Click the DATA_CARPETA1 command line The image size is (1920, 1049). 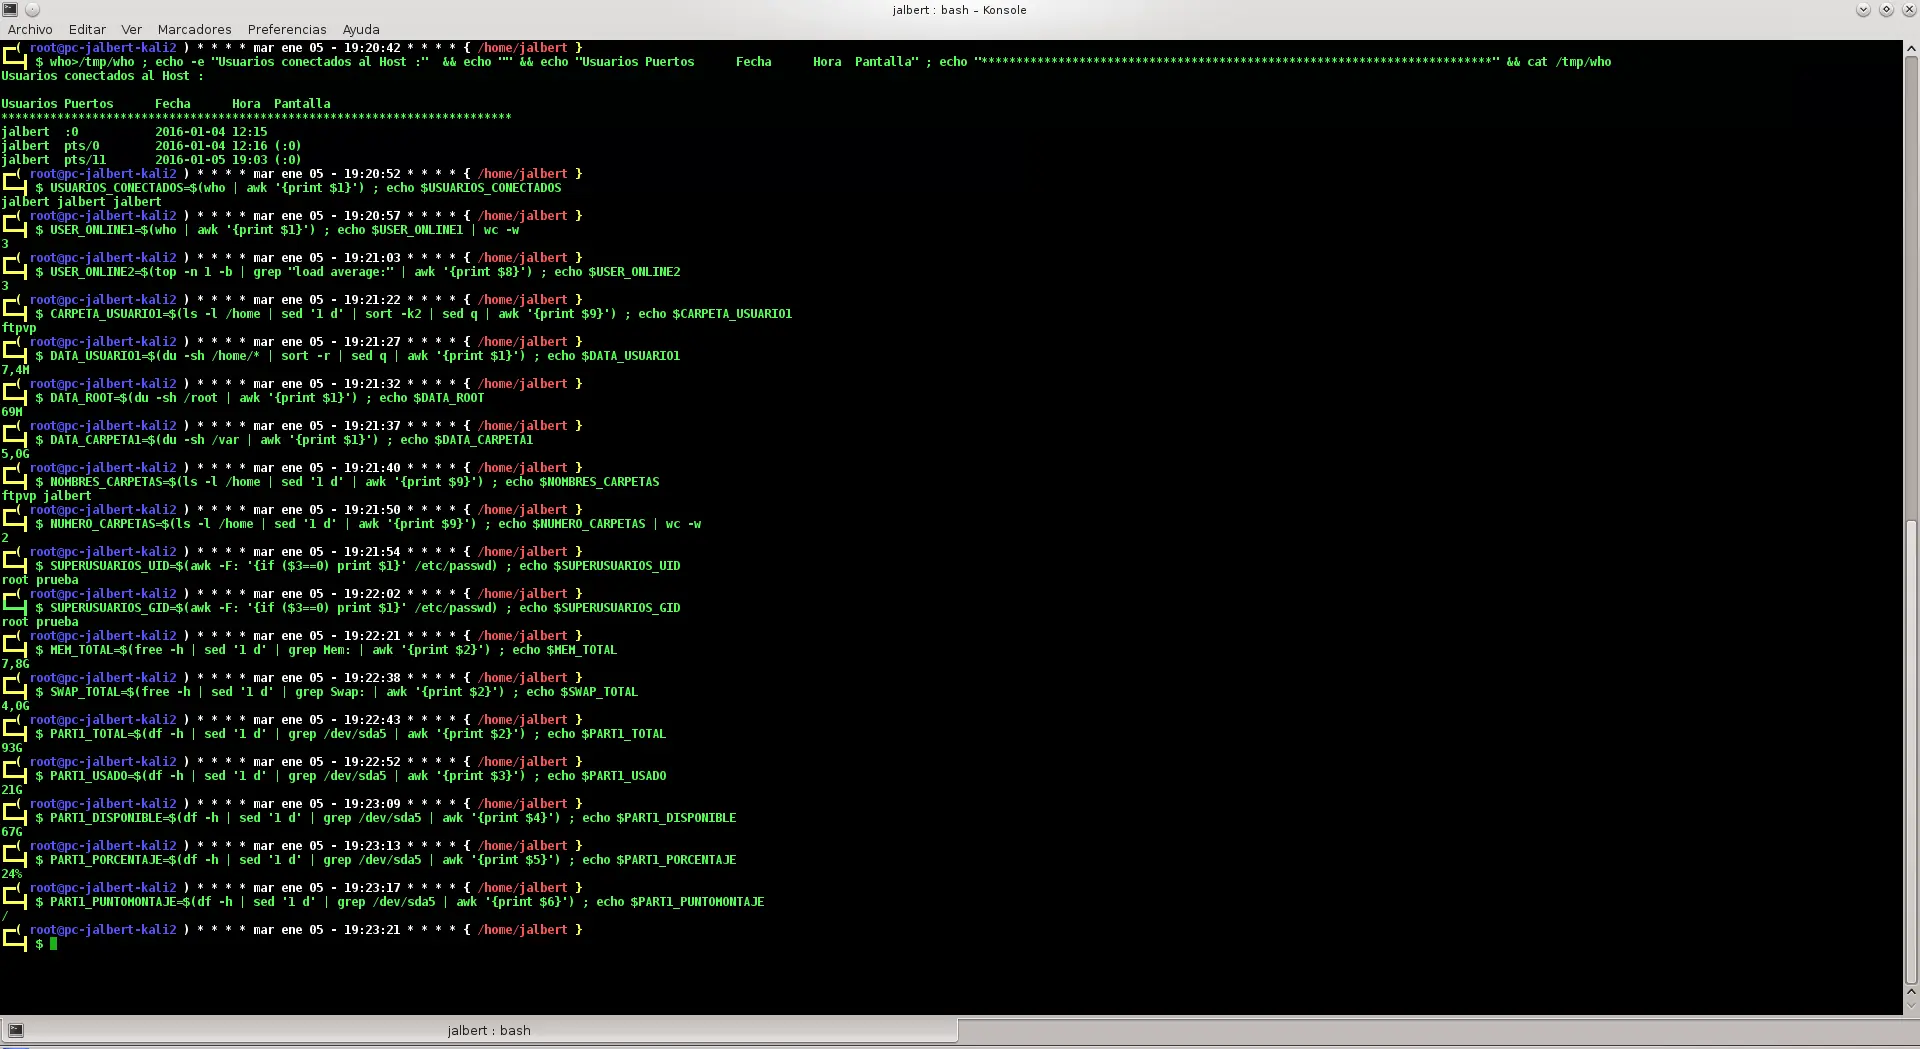[x=284, y=440]
